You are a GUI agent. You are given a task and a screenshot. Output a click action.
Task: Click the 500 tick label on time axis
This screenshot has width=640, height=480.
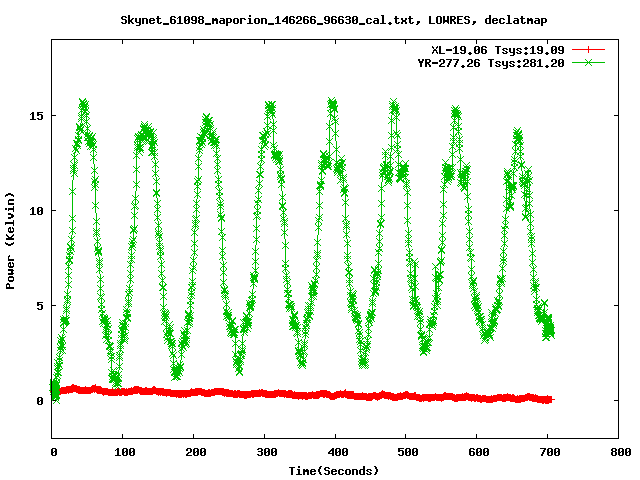(x=406, y=452)
